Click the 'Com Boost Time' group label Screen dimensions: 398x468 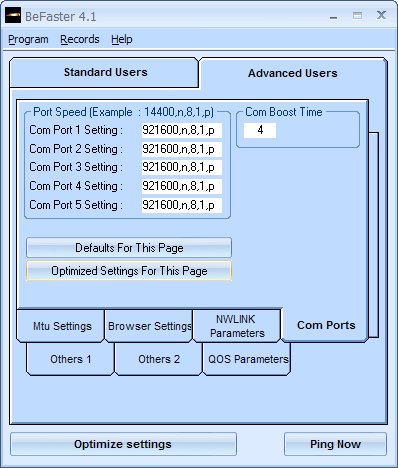tap(284, 112)
